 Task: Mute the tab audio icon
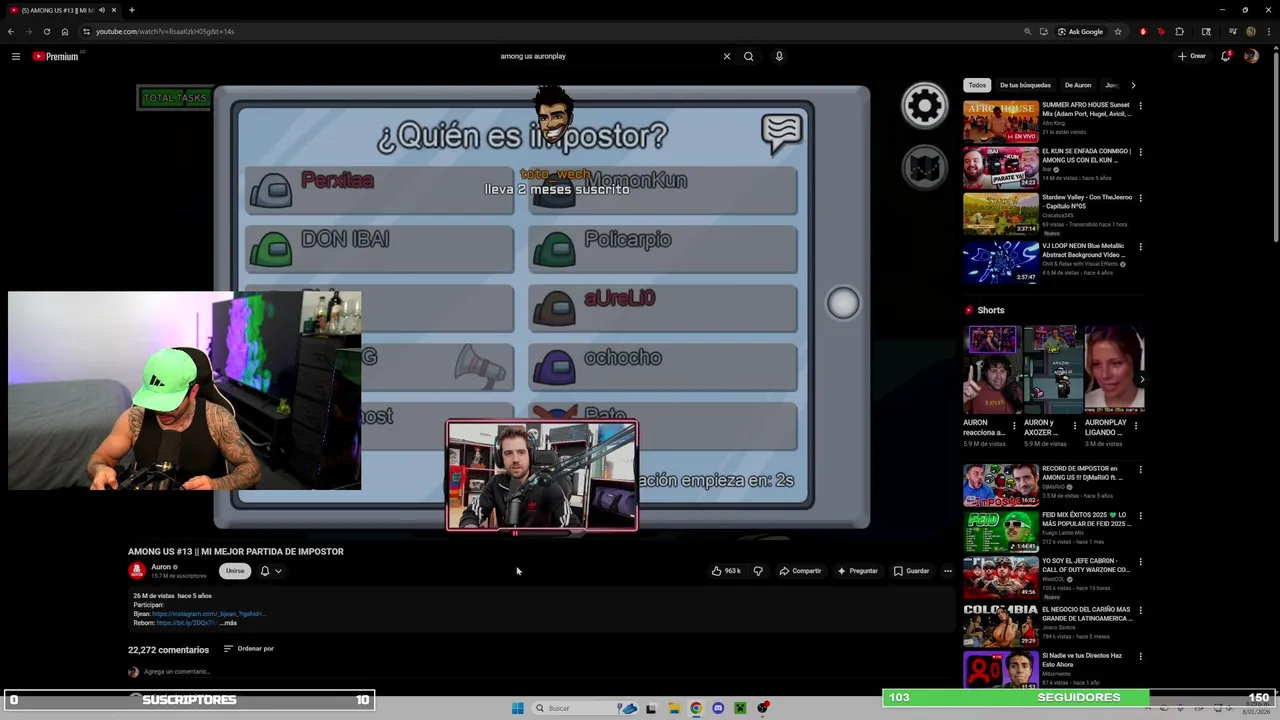click(x=101, y=10)
